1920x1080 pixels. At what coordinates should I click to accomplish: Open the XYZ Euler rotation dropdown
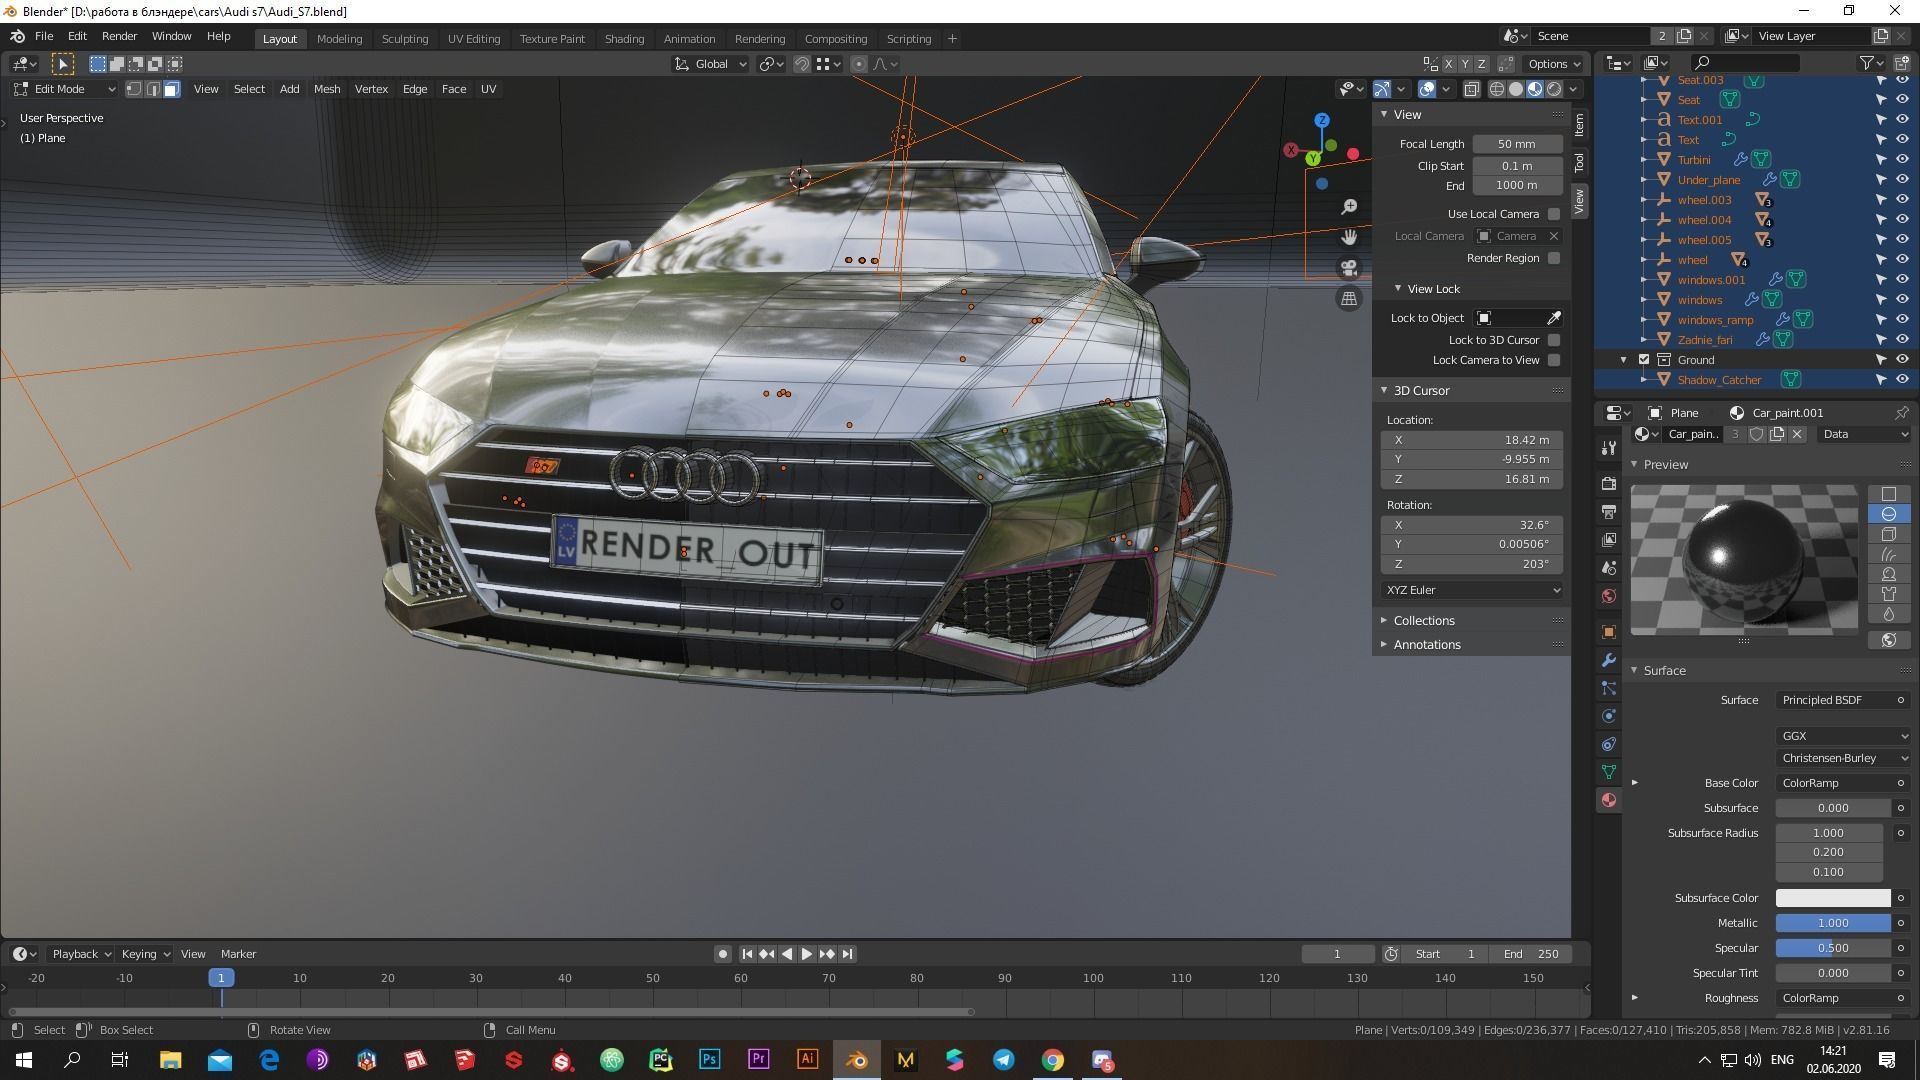point(1472,590)
